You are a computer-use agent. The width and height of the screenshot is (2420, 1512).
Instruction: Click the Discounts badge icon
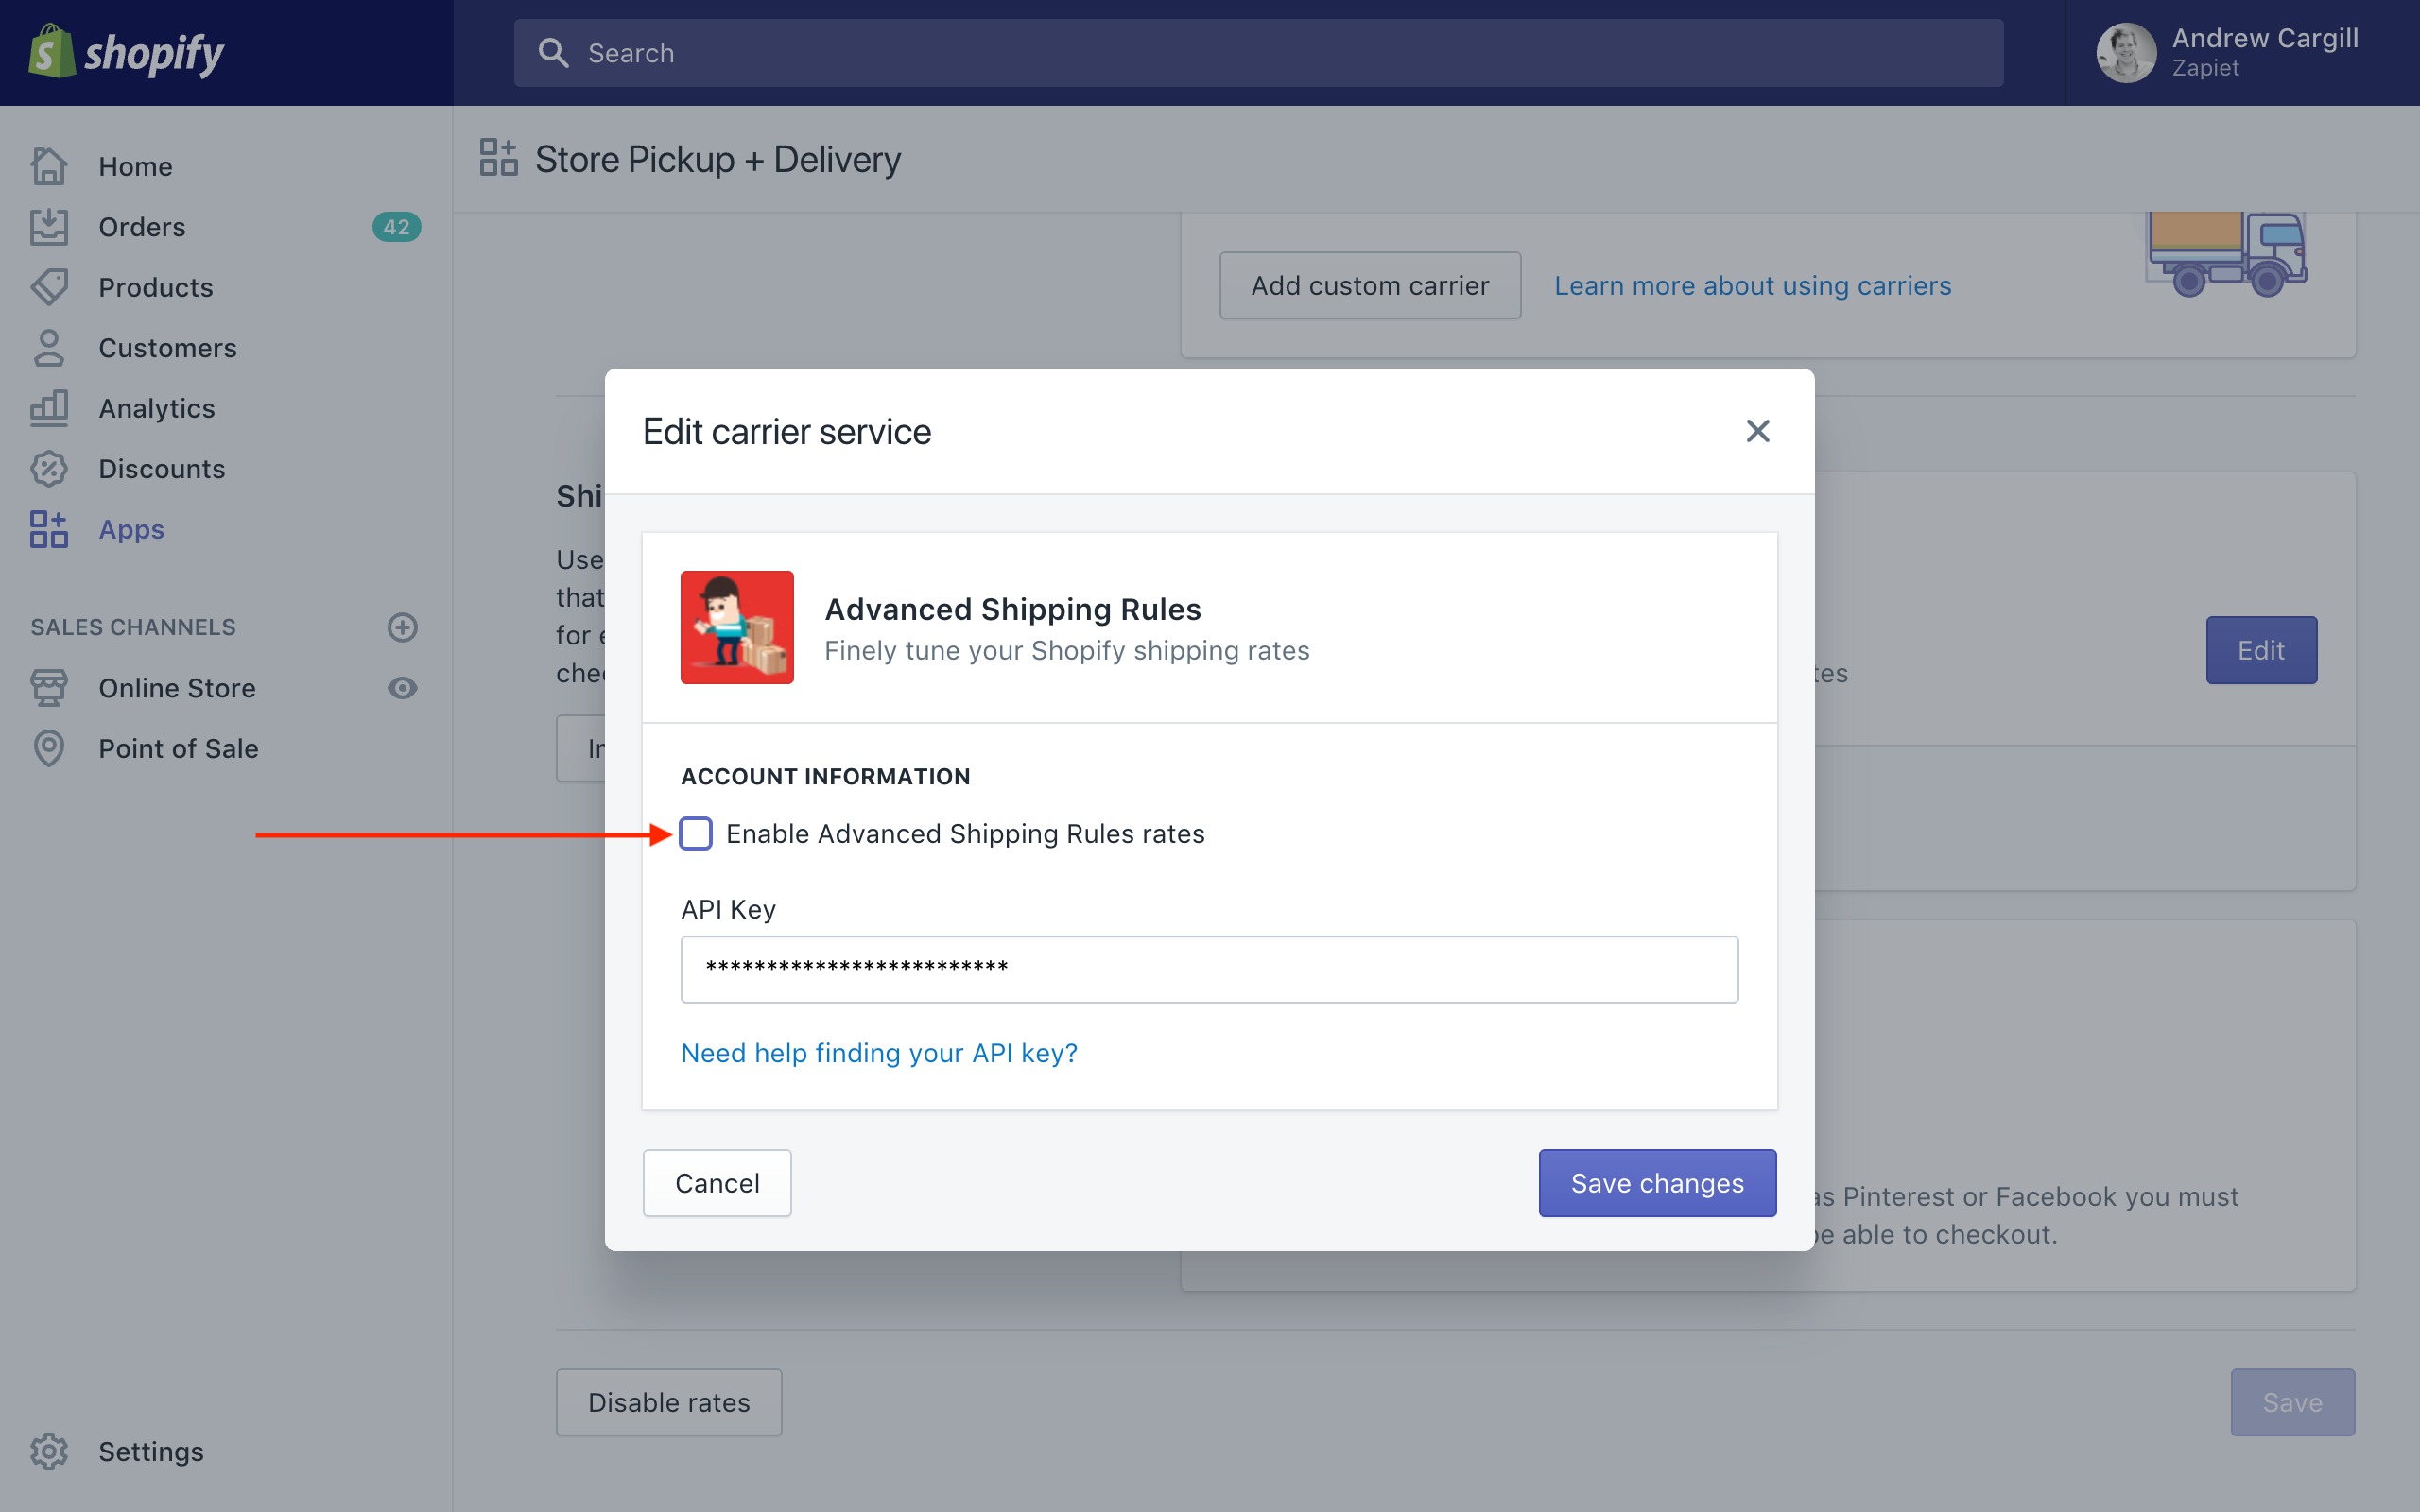click(x=49, y=469)
